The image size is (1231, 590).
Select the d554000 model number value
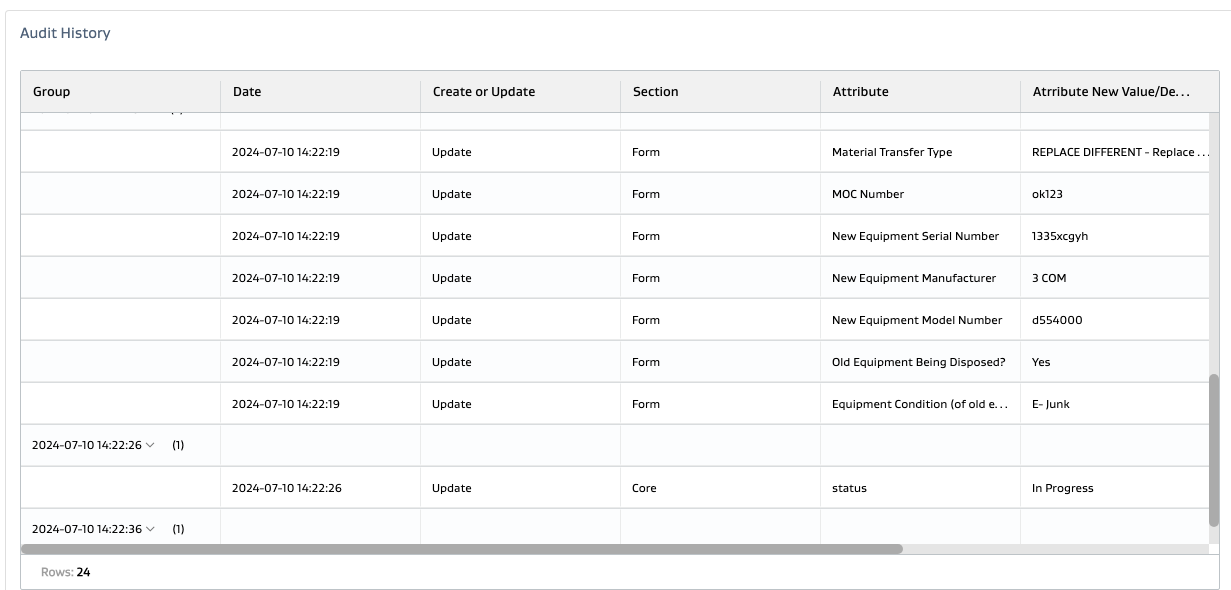pos(1057,320)
